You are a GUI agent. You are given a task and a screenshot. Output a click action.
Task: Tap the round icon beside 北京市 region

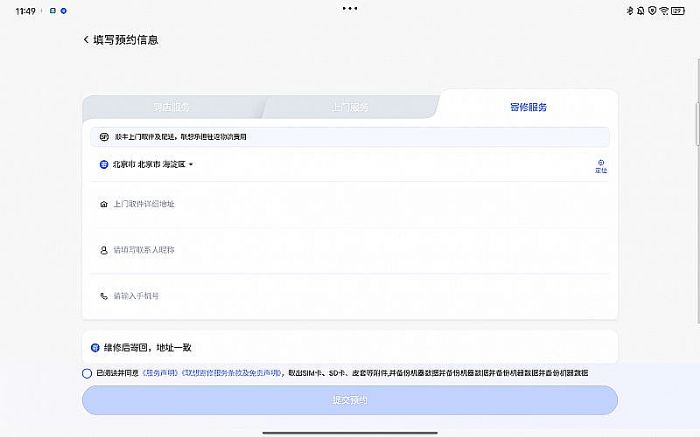[x=103, y=164]
